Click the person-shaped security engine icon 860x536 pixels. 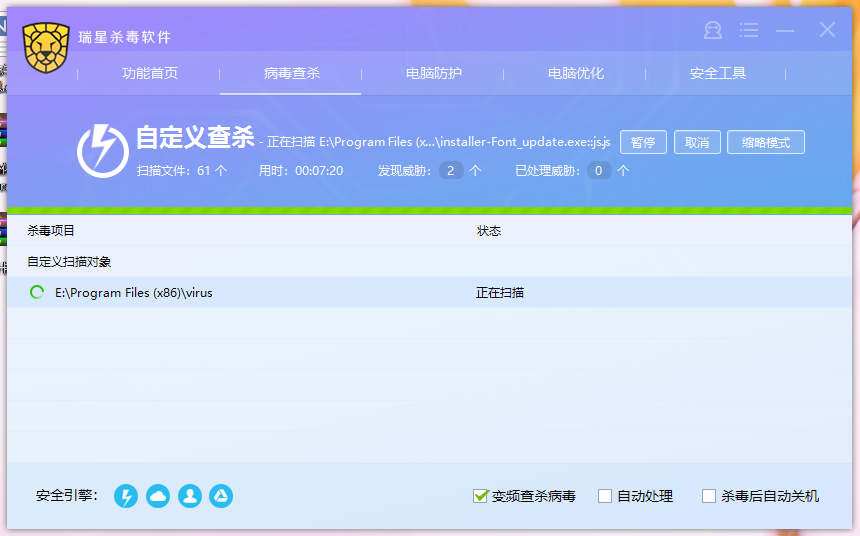[190, 496]
